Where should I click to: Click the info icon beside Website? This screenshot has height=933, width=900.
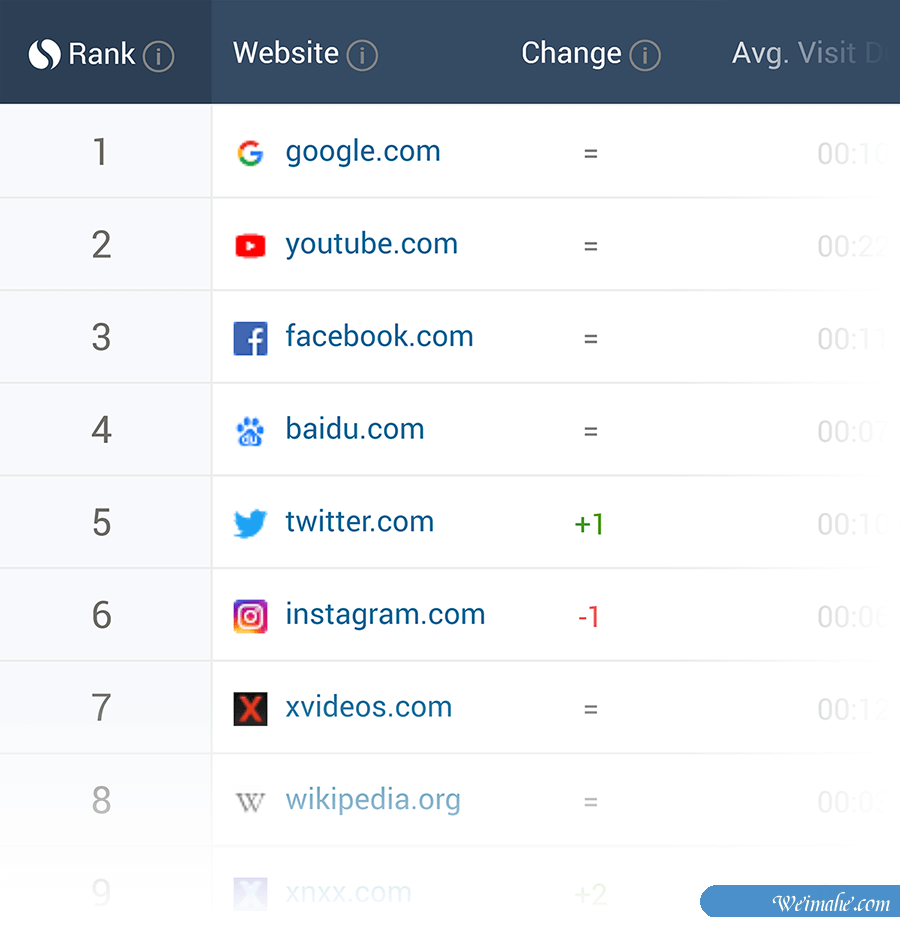(x=362, y=56)
